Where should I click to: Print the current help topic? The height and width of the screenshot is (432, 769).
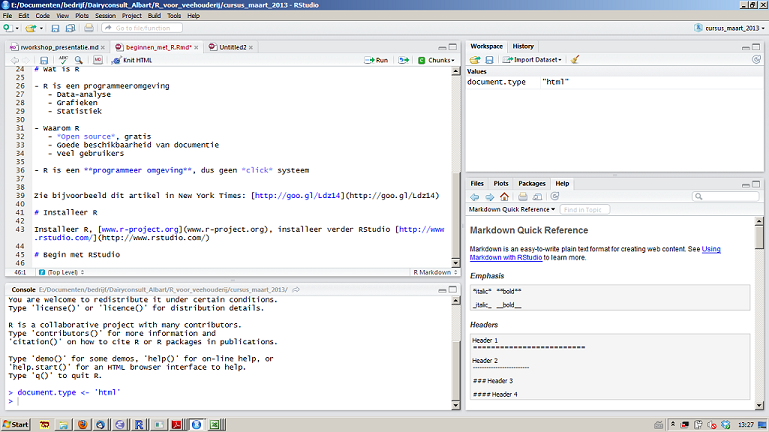(522, 197)
